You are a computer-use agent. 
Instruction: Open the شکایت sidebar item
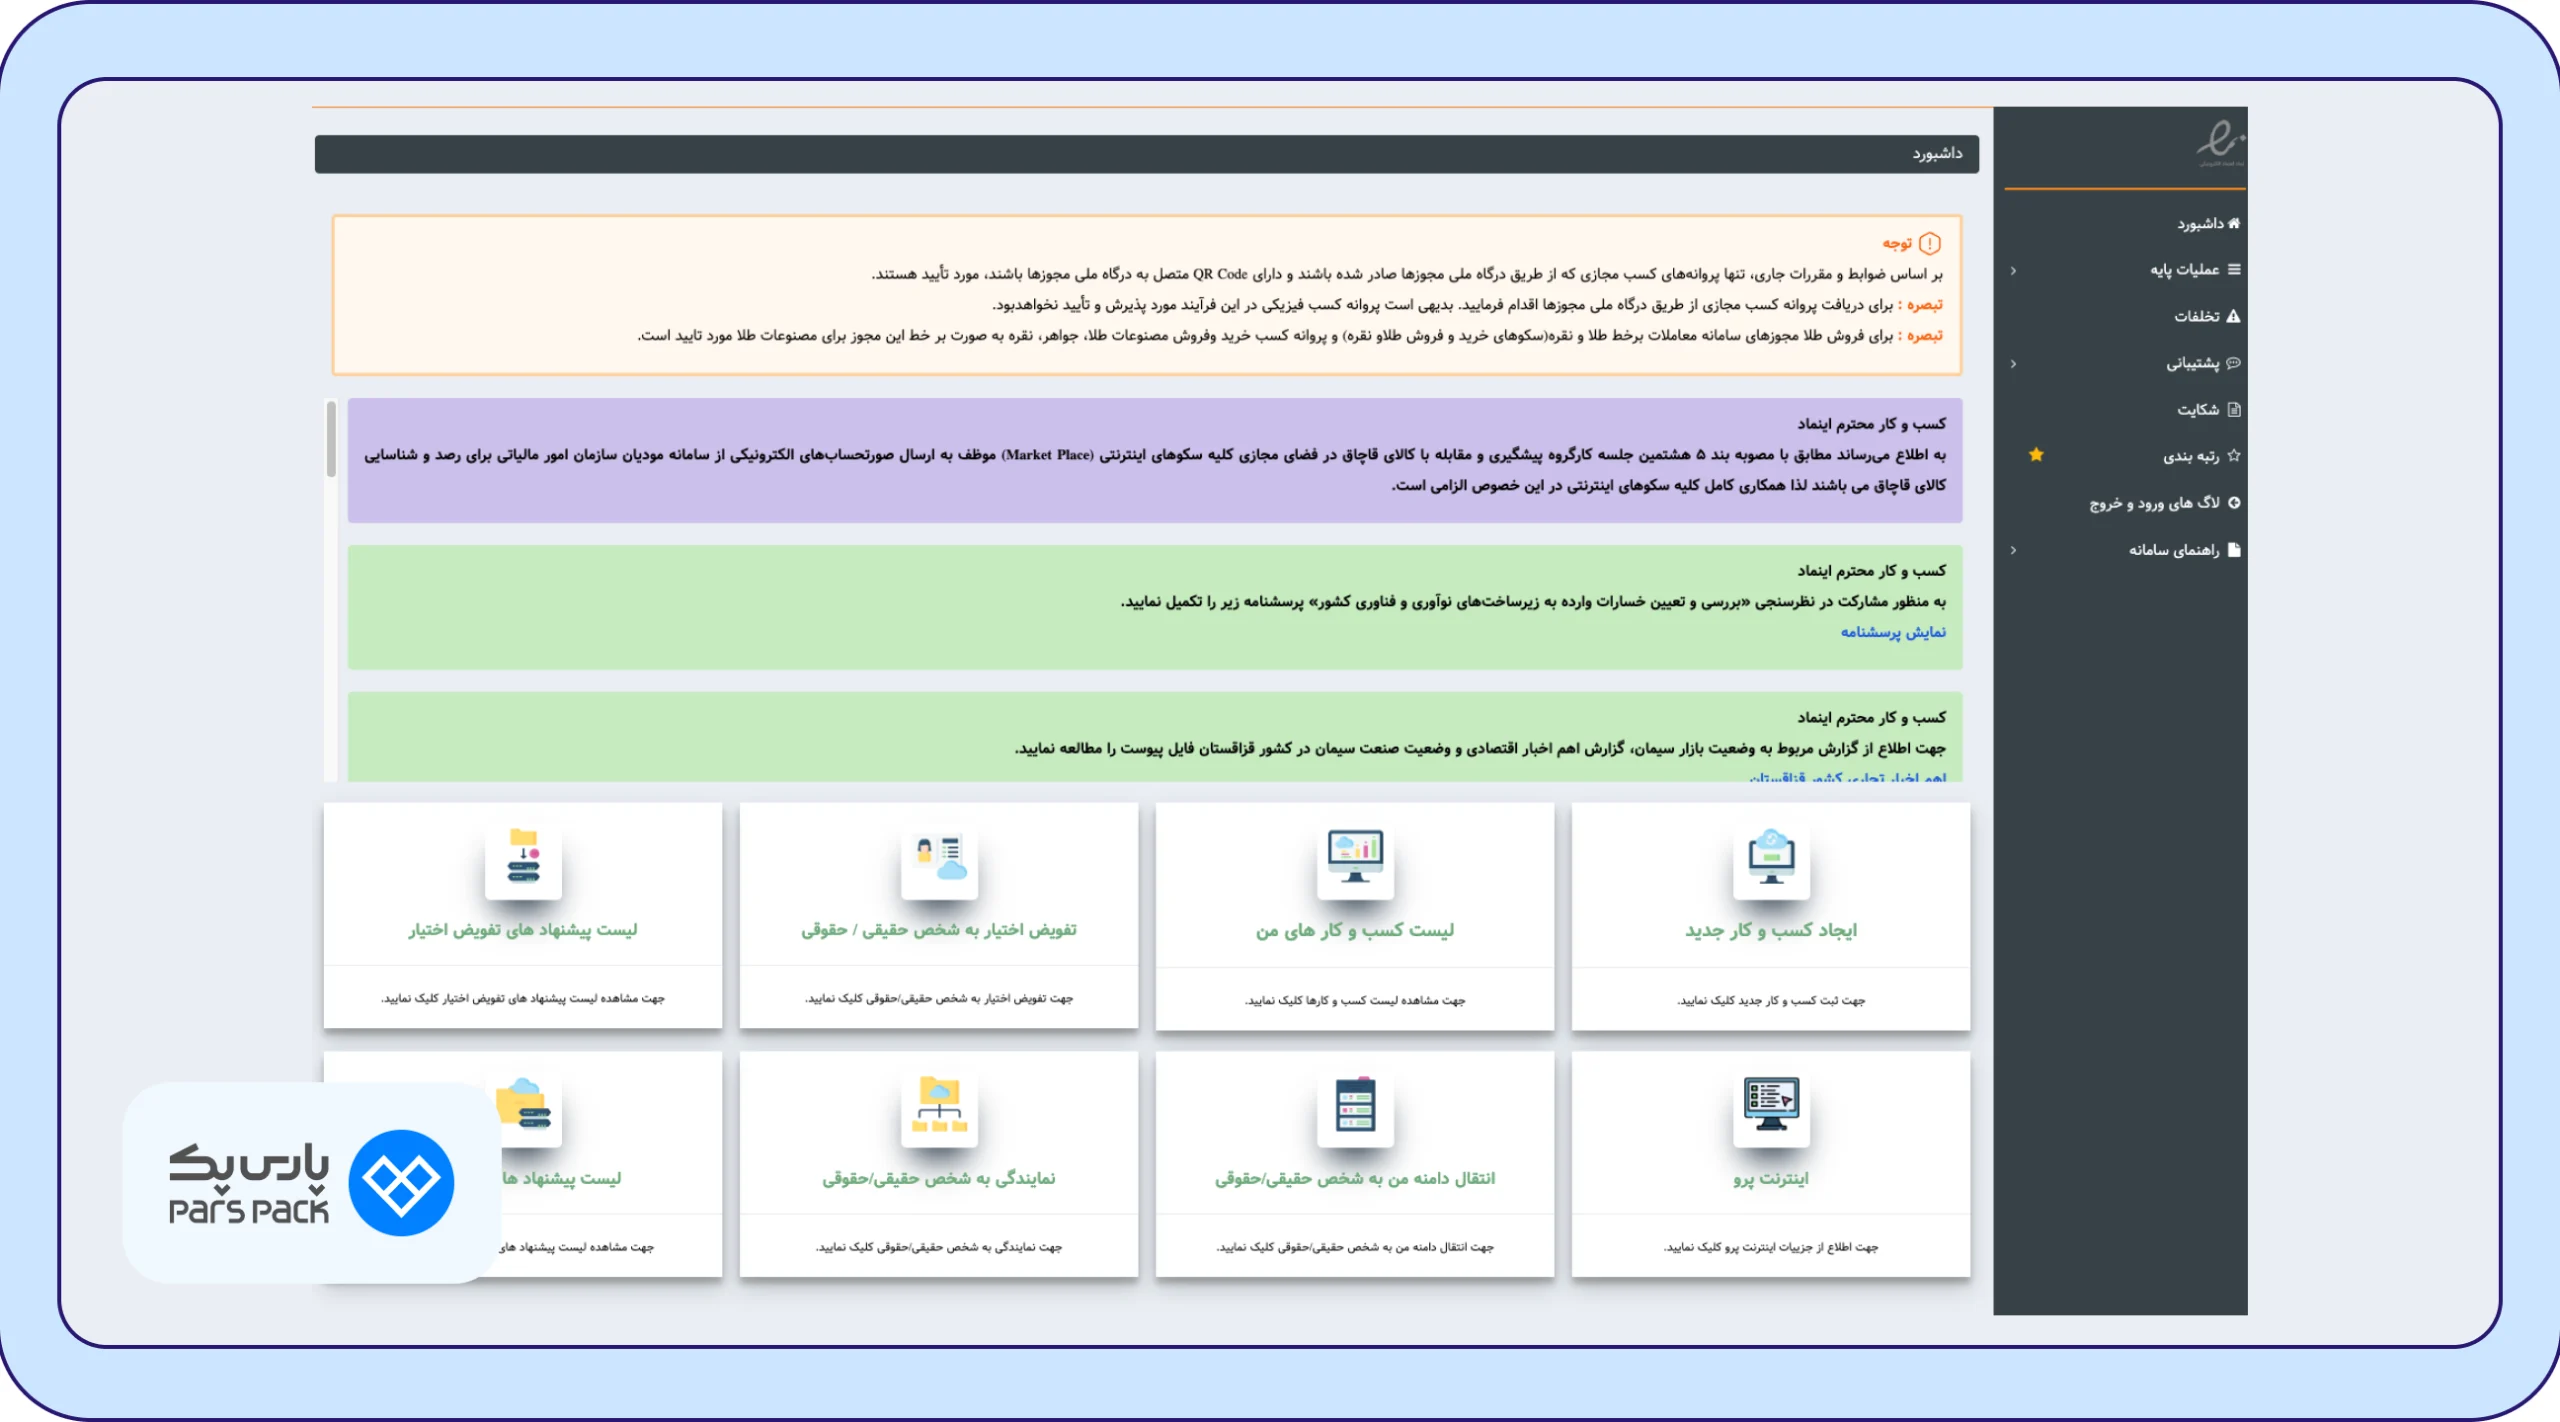pyautogui.click(x=2208, y=409)
